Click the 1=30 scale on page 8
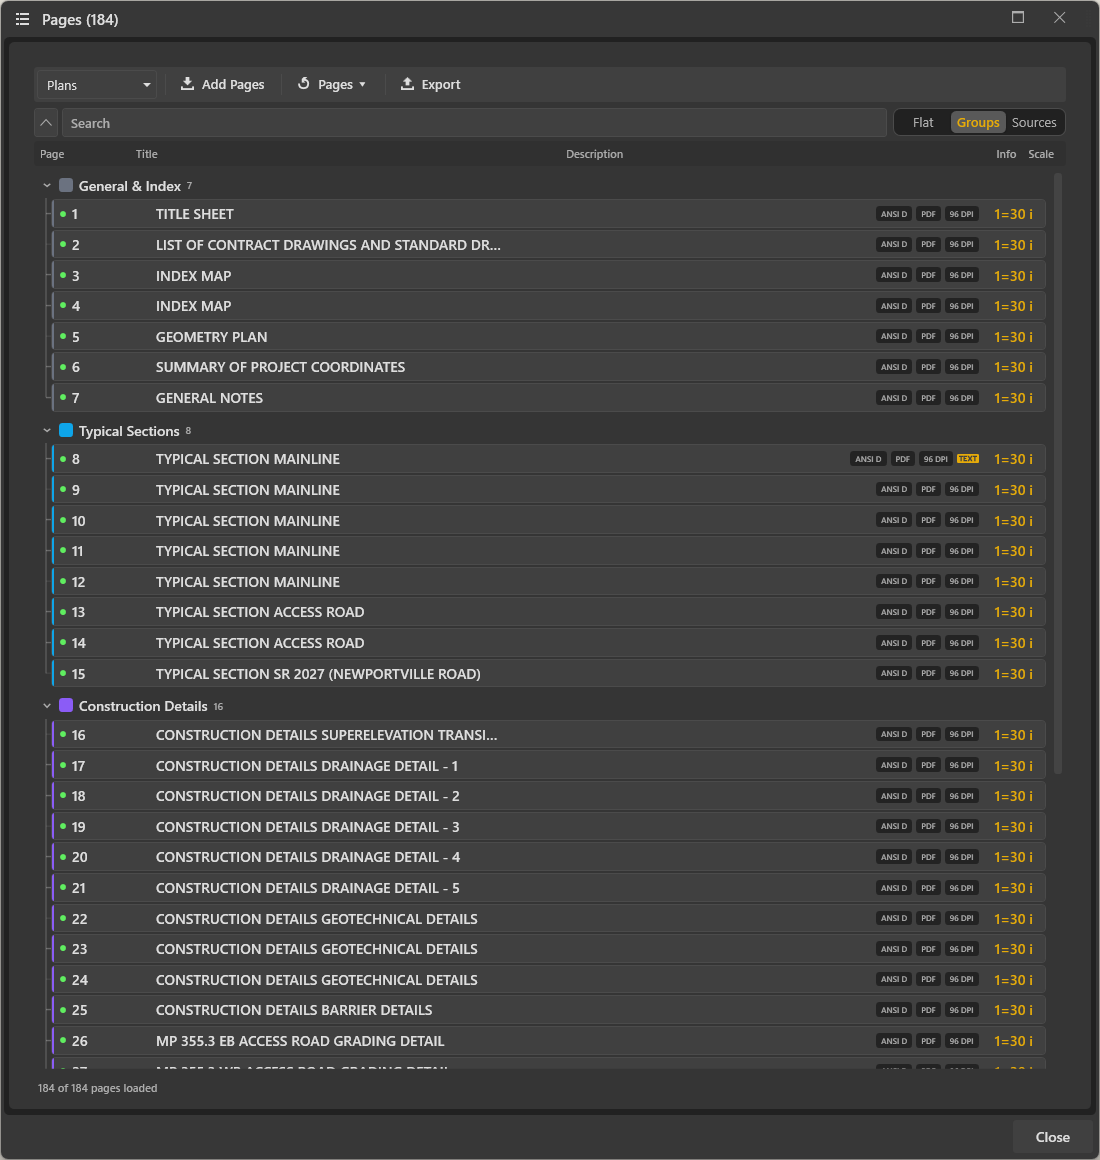The height and width of the screenshot is (1160, 1100). coord(1013,459)
